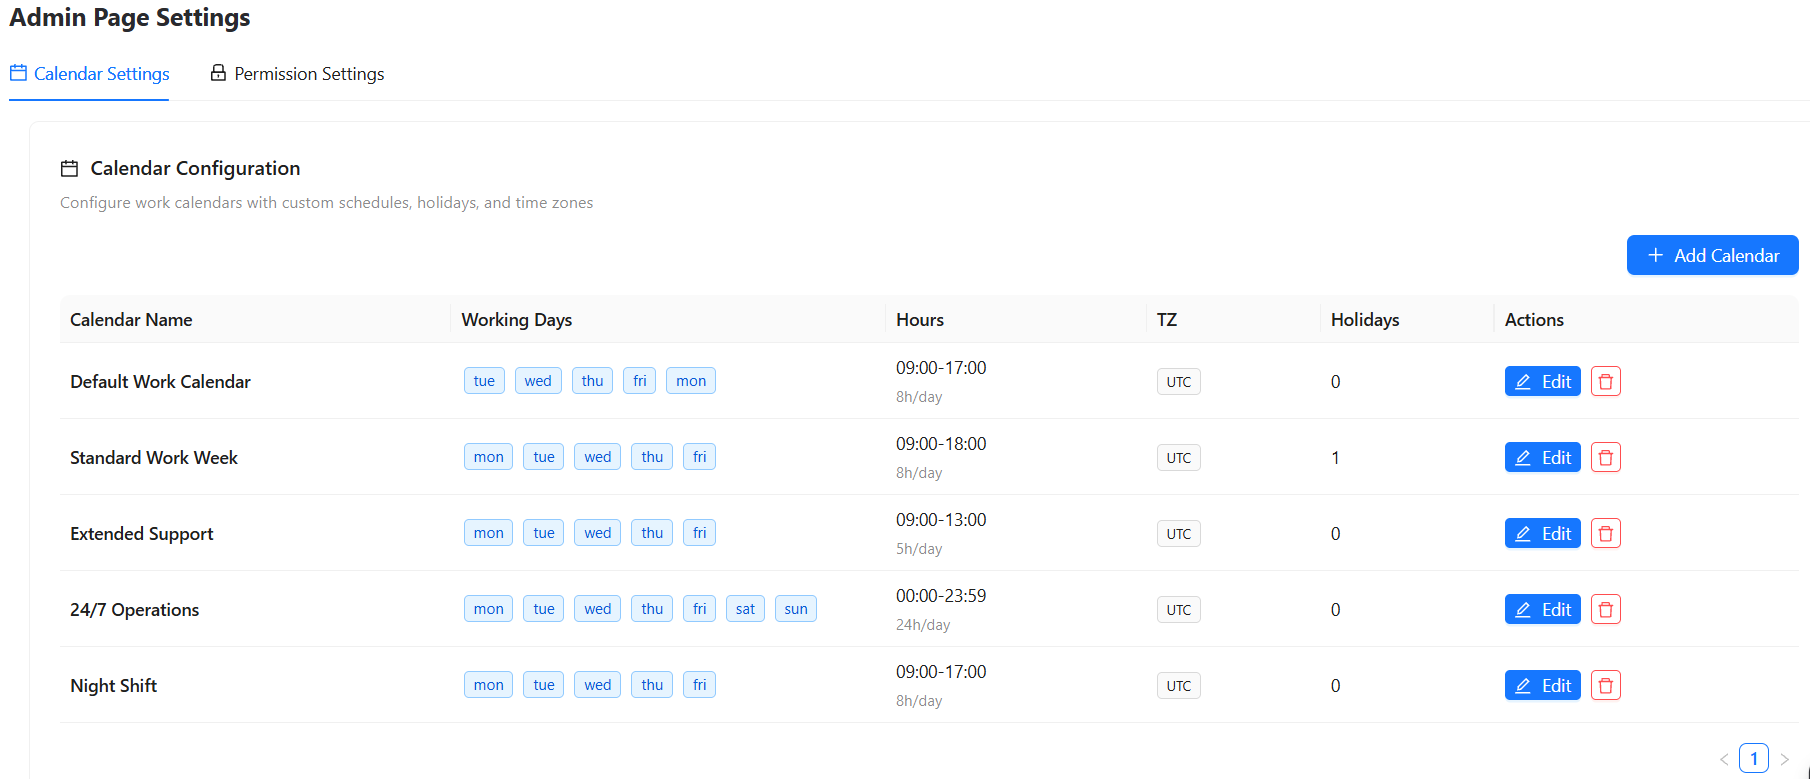
Task: Click the 5h/day text
Action: tap(919, 549)
